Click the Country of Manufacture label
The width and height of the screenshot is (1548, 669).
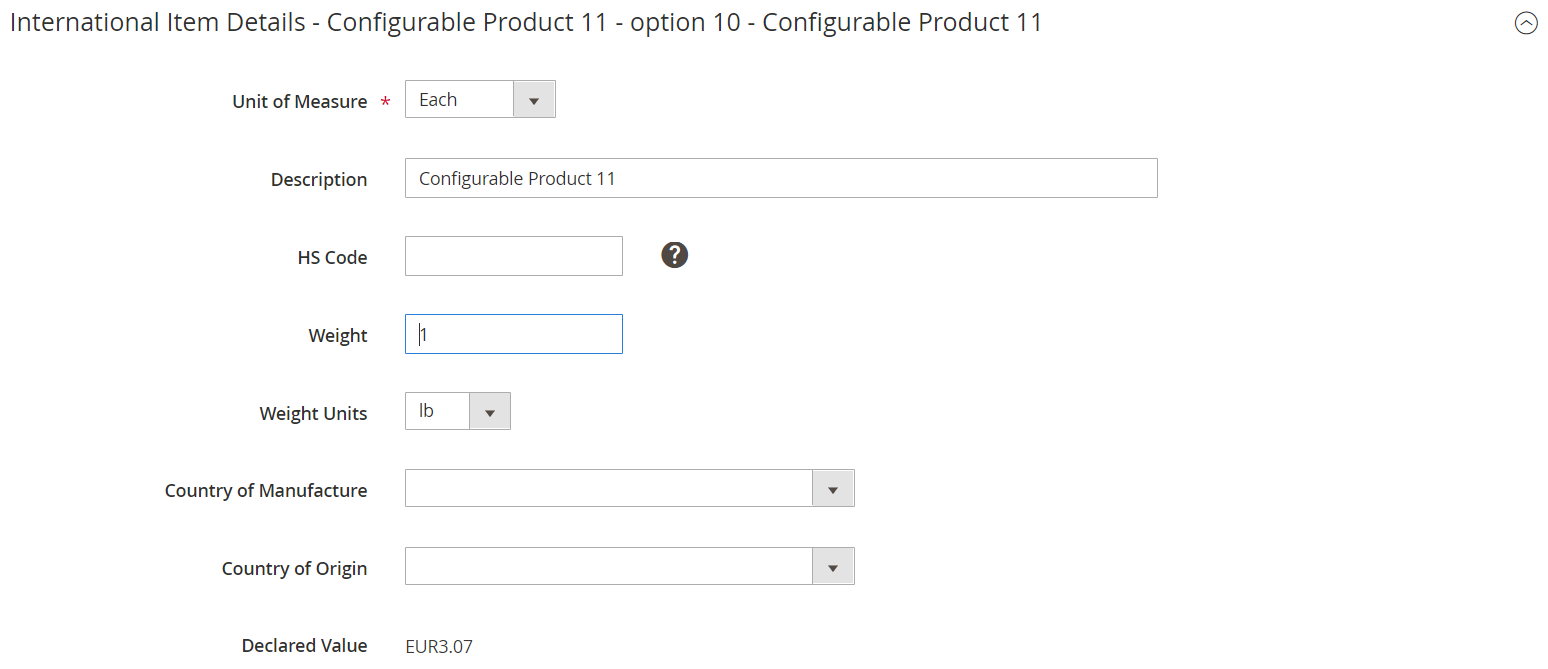266,490
